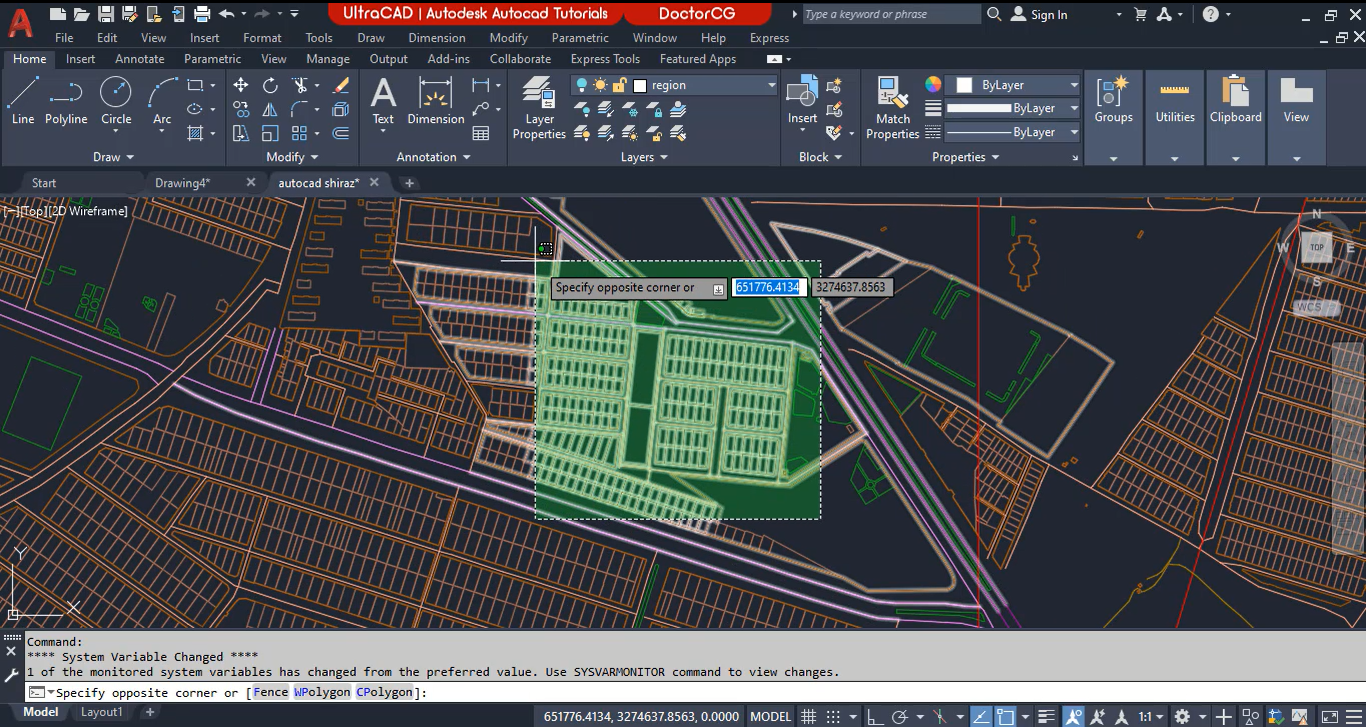Expand the Draw panel
The height and width of the screenshot is (727, 1366).
[x=114, y=157]
